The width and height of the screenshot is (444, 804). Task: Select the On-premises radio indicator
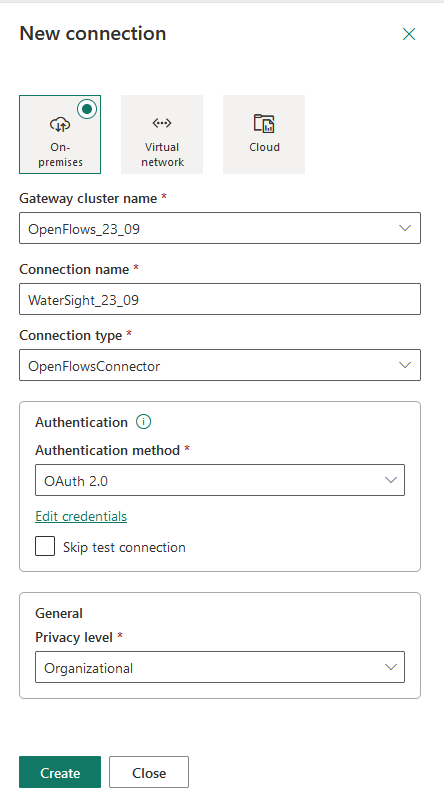tap(87, 109)
